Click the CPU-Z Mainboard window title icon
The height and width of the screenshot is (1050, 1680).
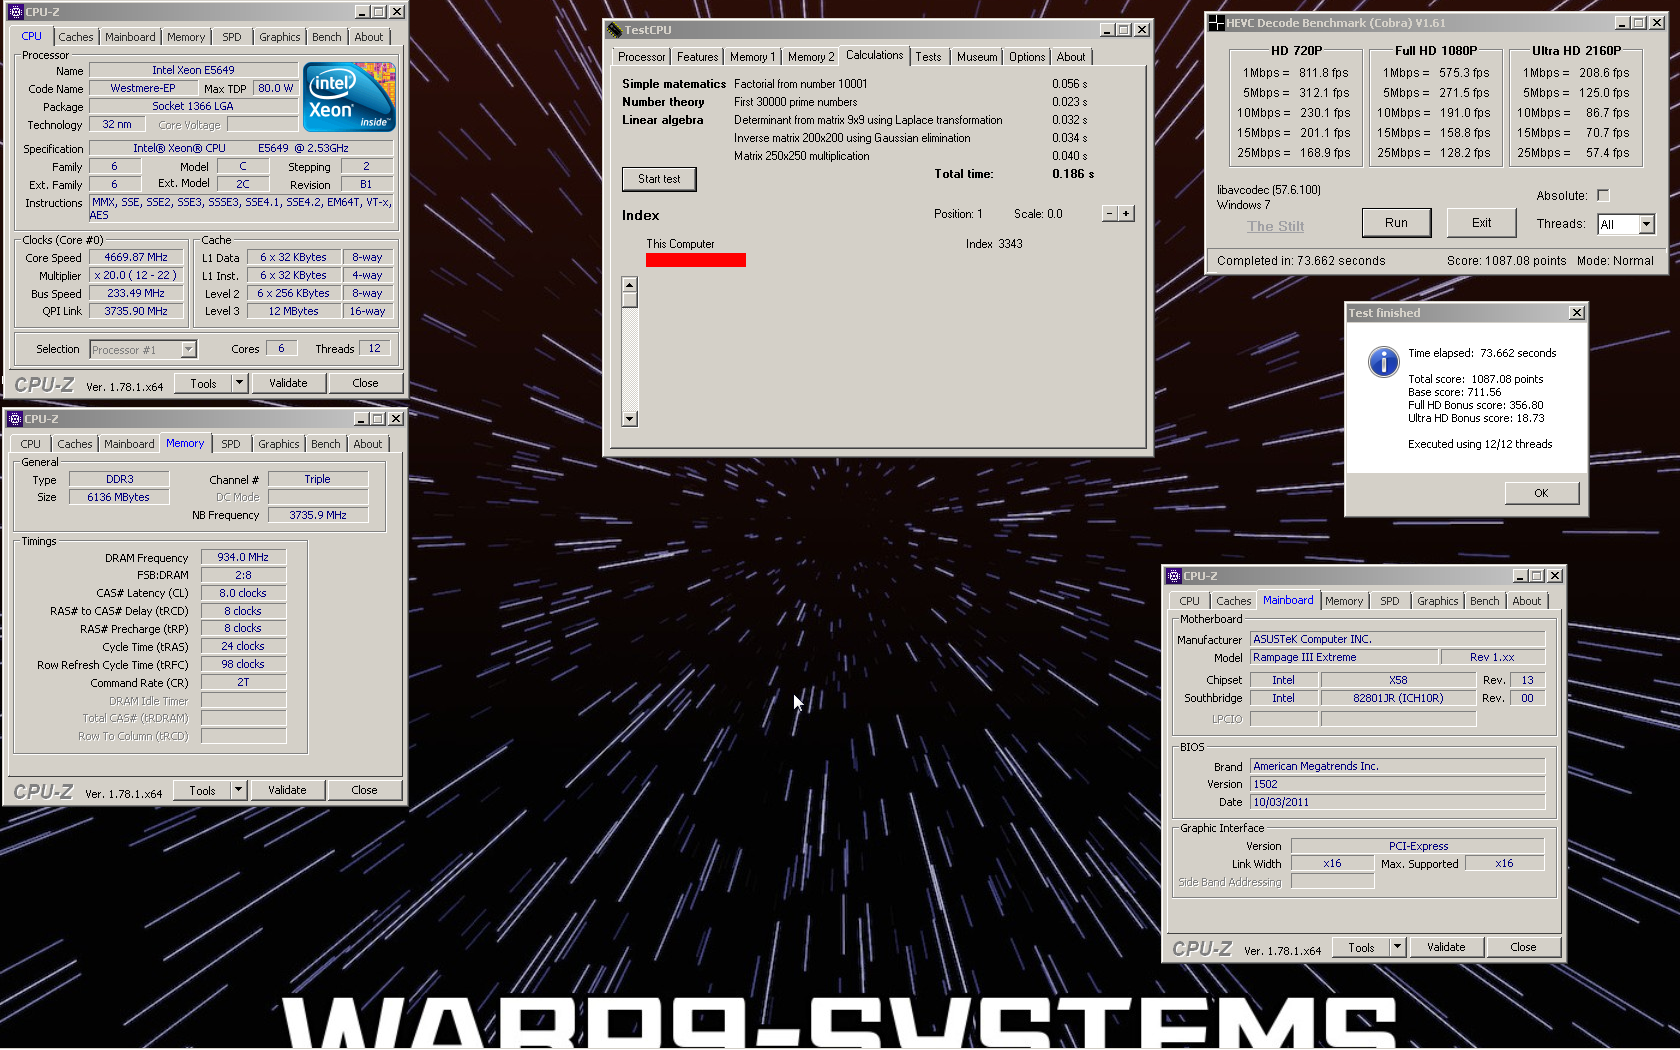(1174, 576)
